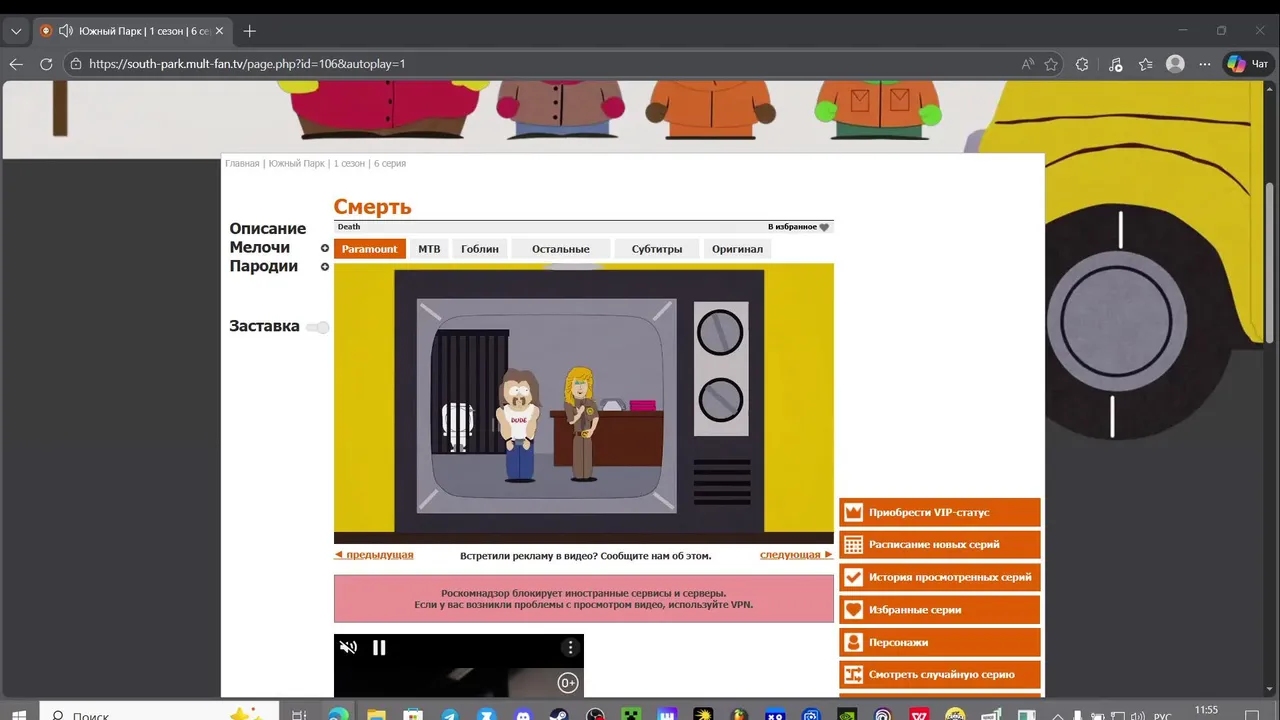Click the crown icon beside VIP-статус

[853, 512]
